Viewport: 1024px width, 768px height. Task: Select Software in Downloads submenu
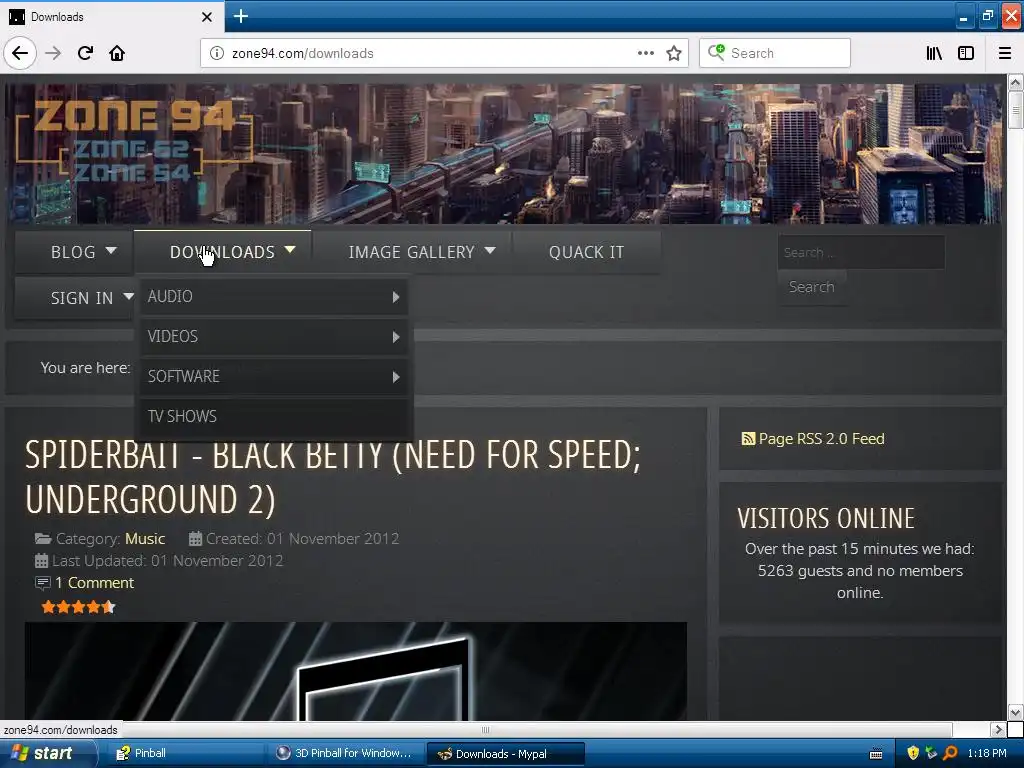coord(274,376)
